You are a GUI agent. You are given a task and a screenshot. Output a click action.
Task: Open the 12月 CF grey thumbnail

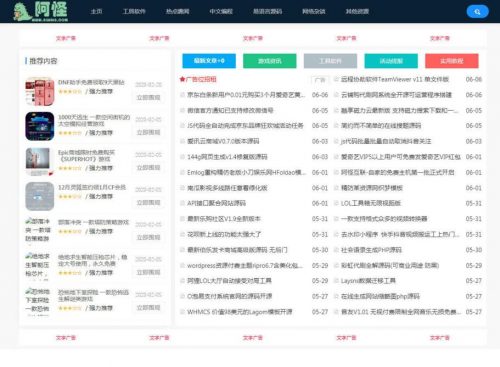tap(39, 196)
